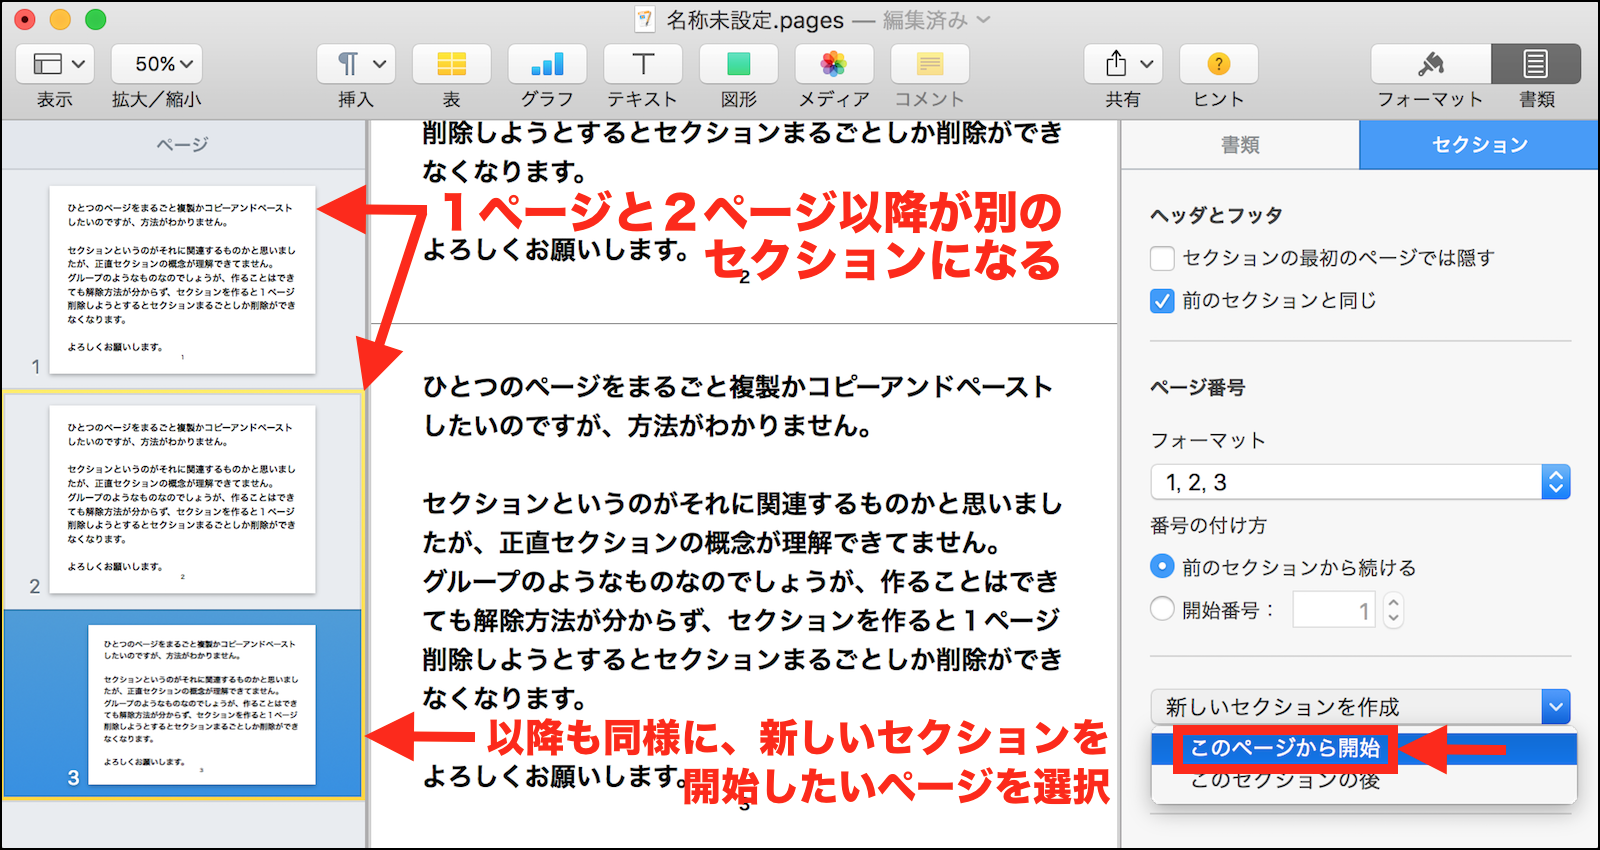Uncheck 前のセクションと同じ checkbox
Screen dimensions: 1600x850
point(1162,301)
